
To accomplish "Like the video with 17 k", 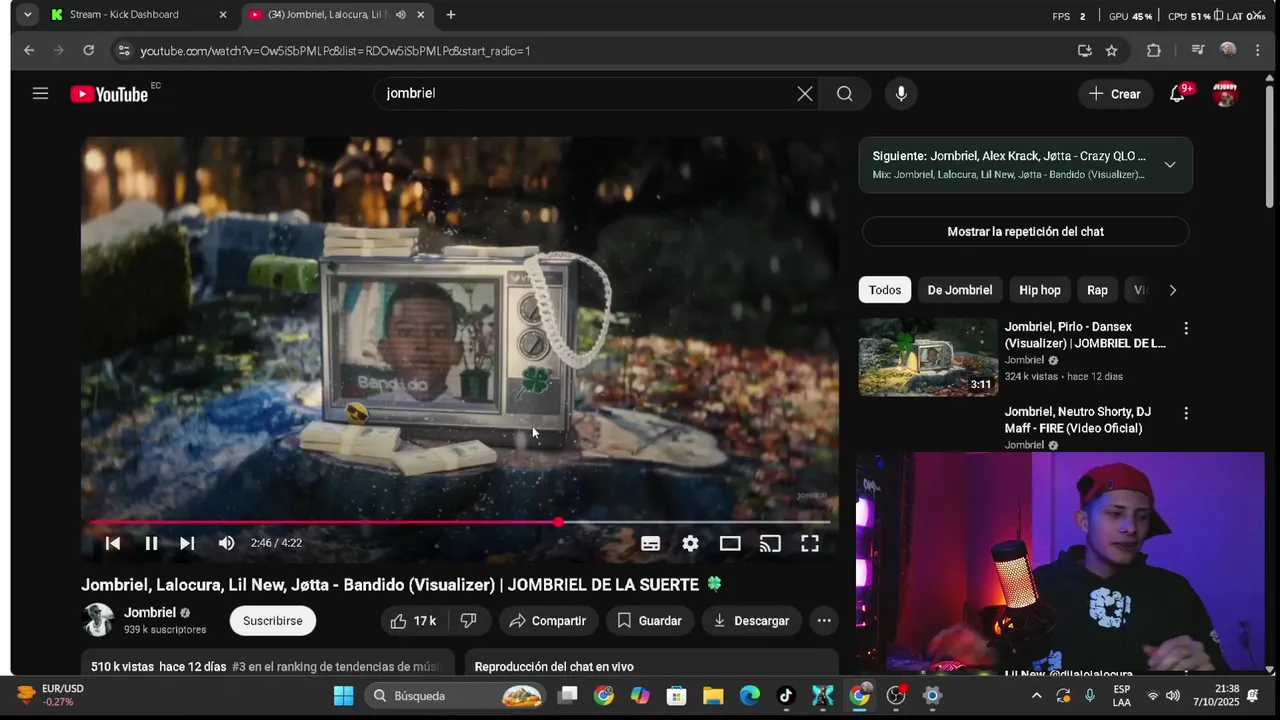I will point(414,621).
